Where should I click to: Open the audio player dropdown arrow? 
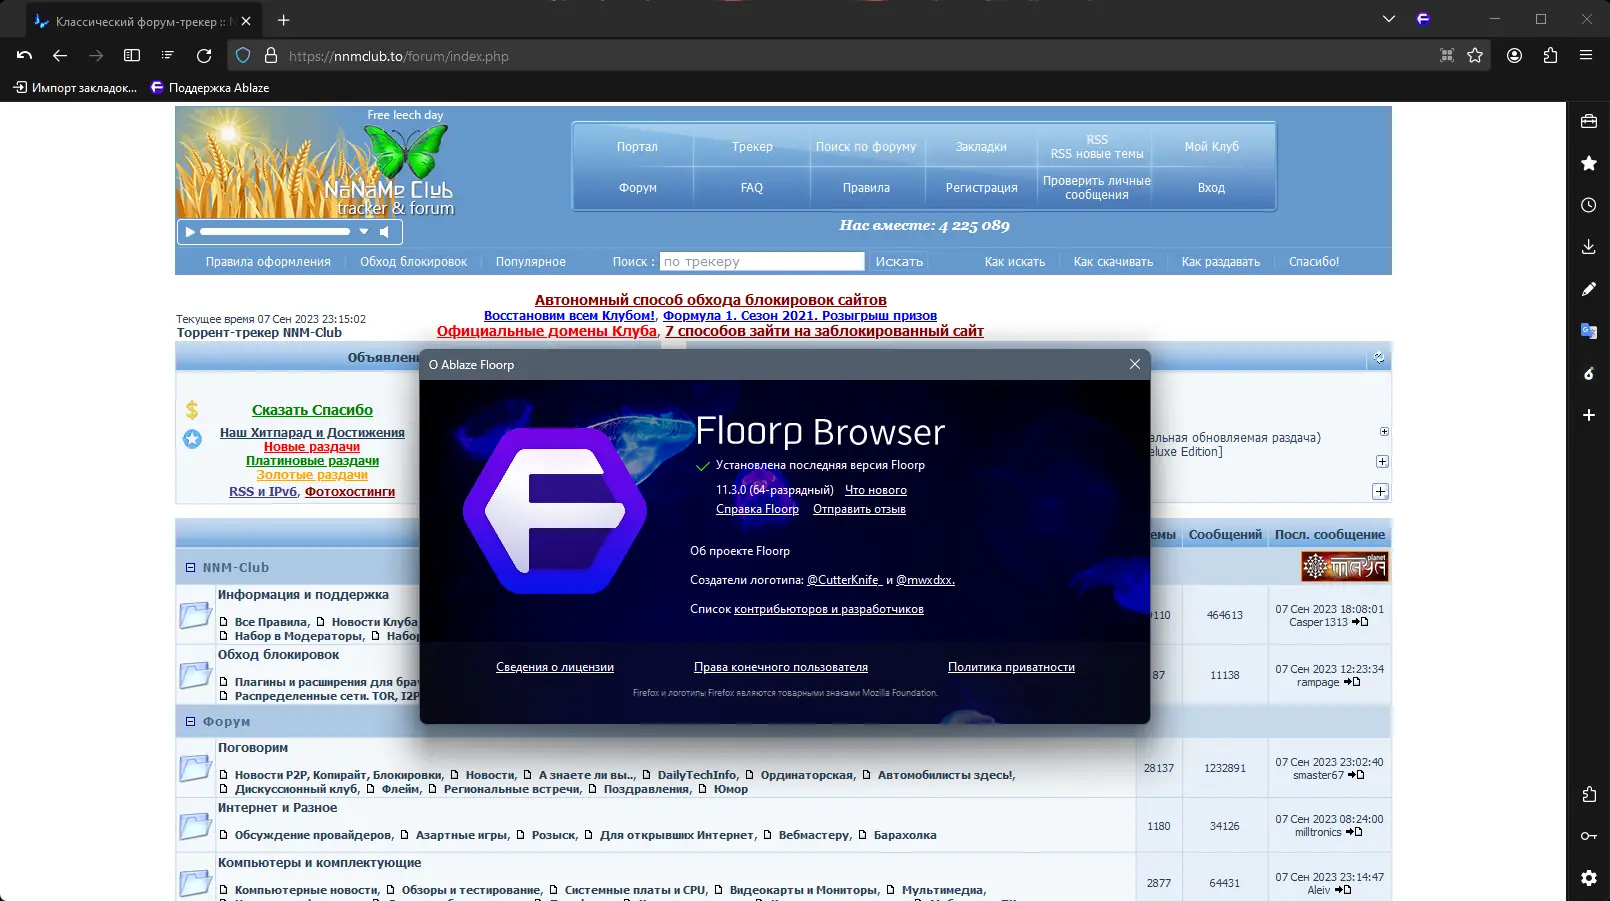tap(364, 232)
